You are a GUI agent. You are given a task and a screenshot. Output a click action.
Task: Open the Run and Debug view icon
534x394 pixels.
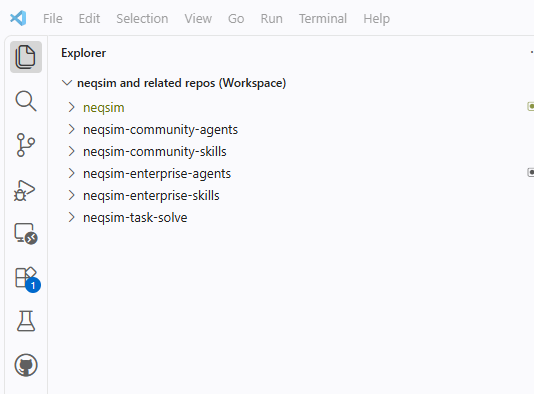coord(25,190)
